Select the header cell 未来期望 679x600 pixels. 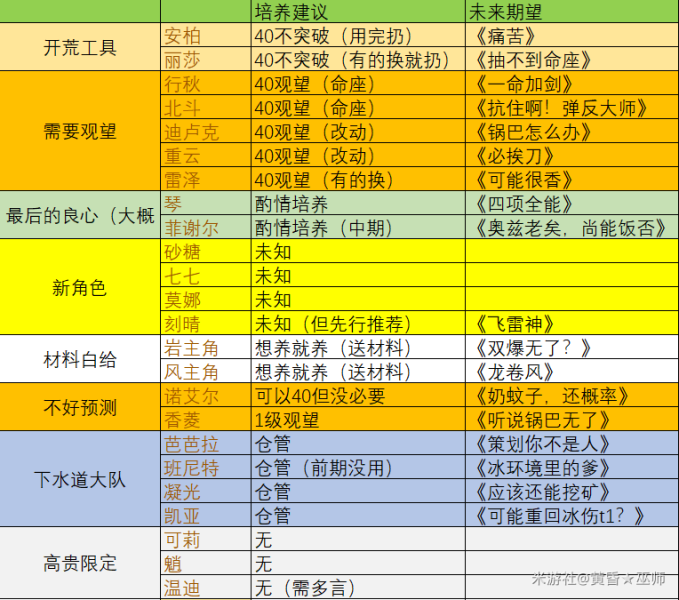(x=572, y=11)
